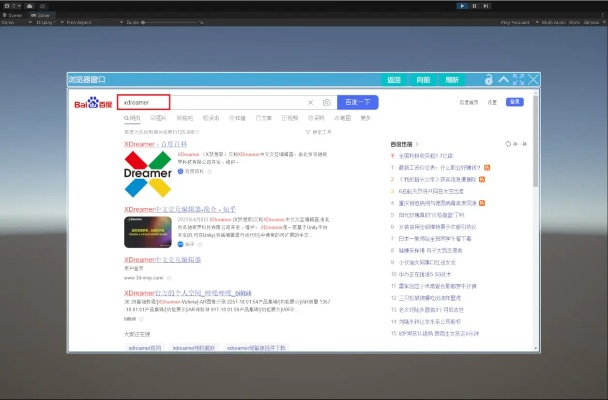Click the Baidu logo
This screenshot has height=400, width=608.
90,102
